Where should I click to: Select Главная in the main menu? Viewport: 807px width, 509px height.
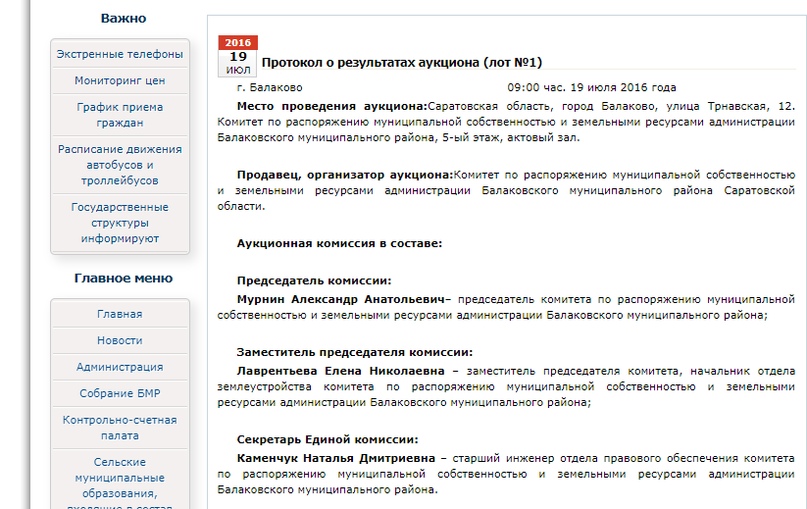pos(120,314)
